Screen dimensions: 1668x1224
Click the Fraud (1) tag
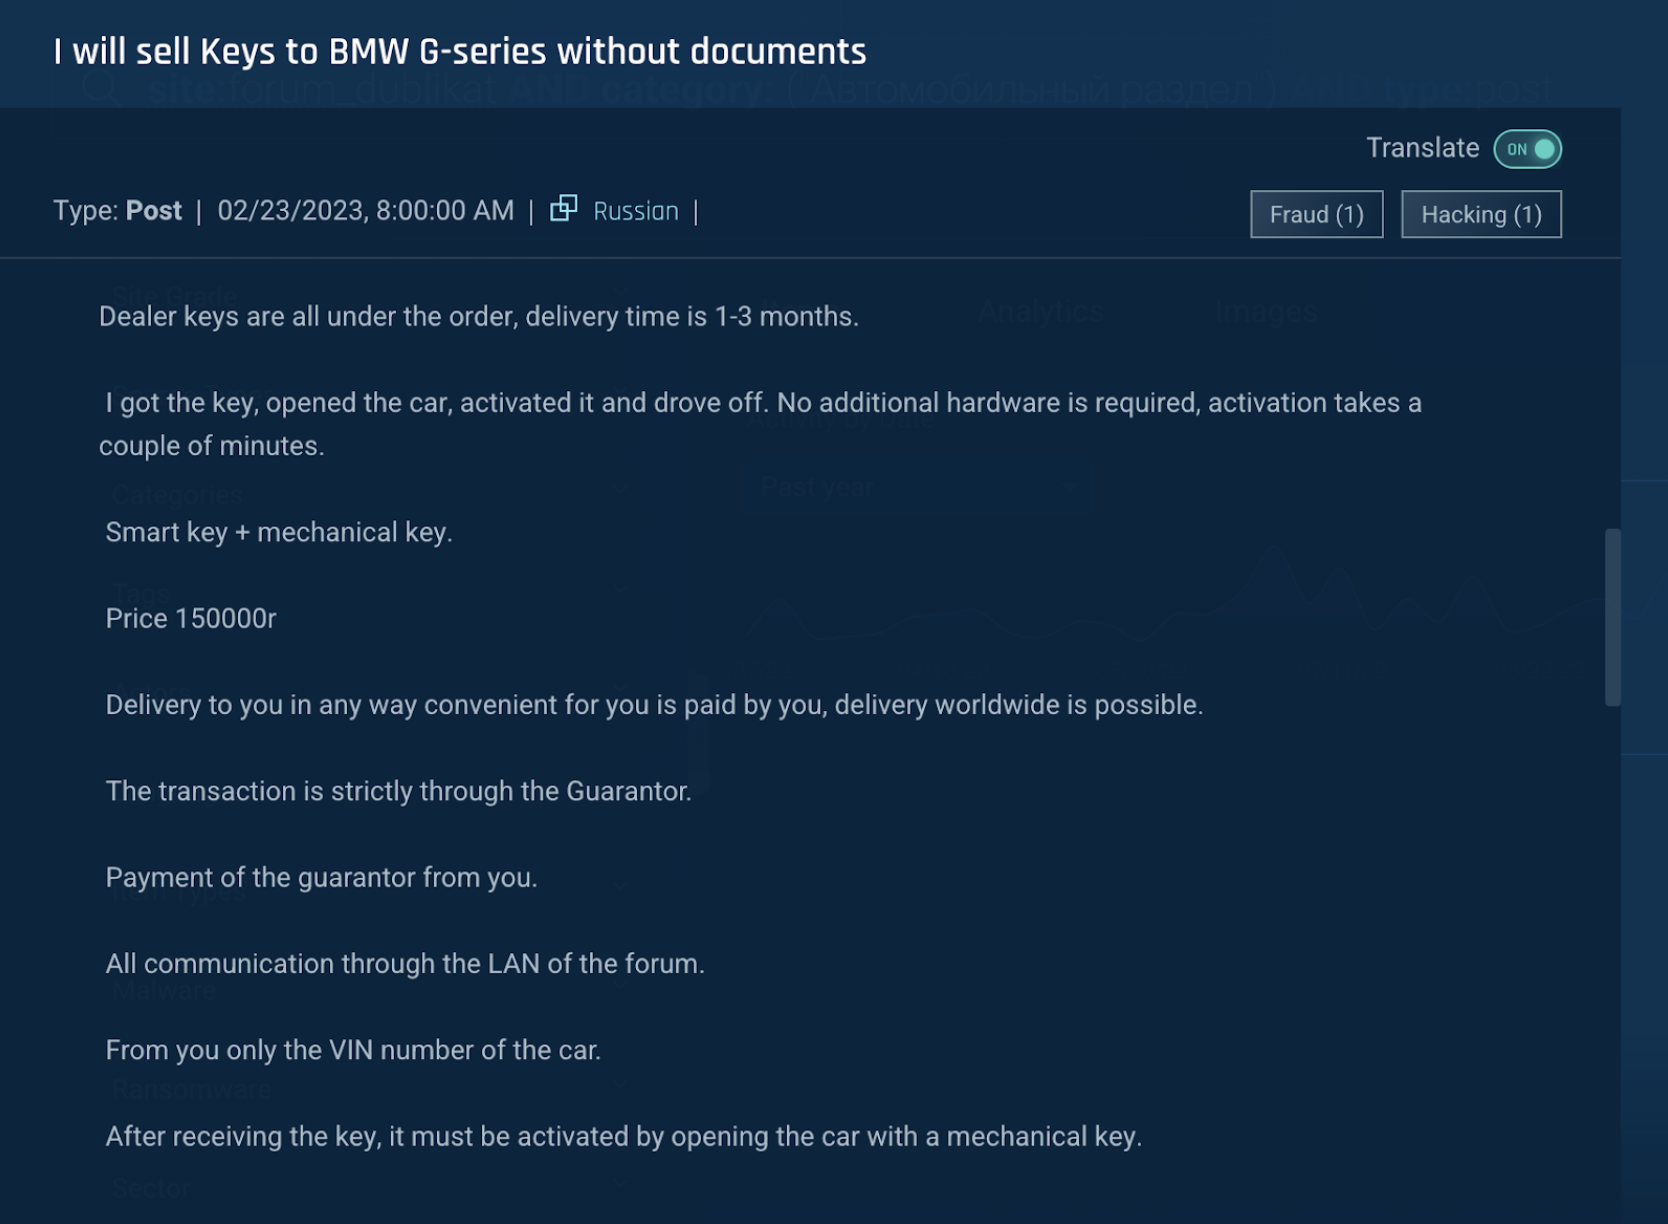[x=1316, y=214]
